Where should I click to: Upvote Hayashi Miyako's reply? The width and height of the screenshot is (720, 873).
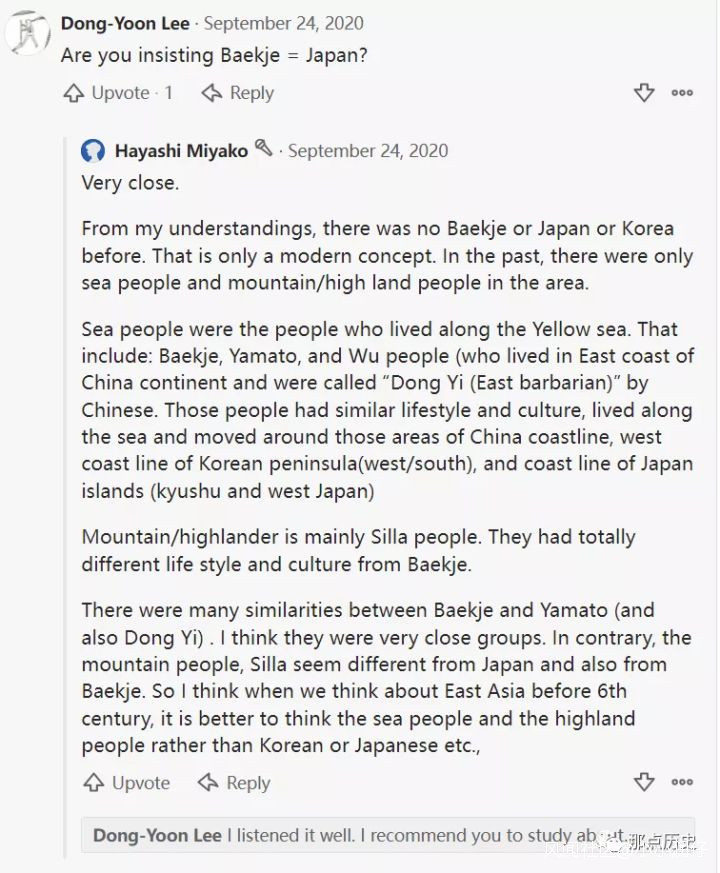pyautogui.click(x=127, y=783)
